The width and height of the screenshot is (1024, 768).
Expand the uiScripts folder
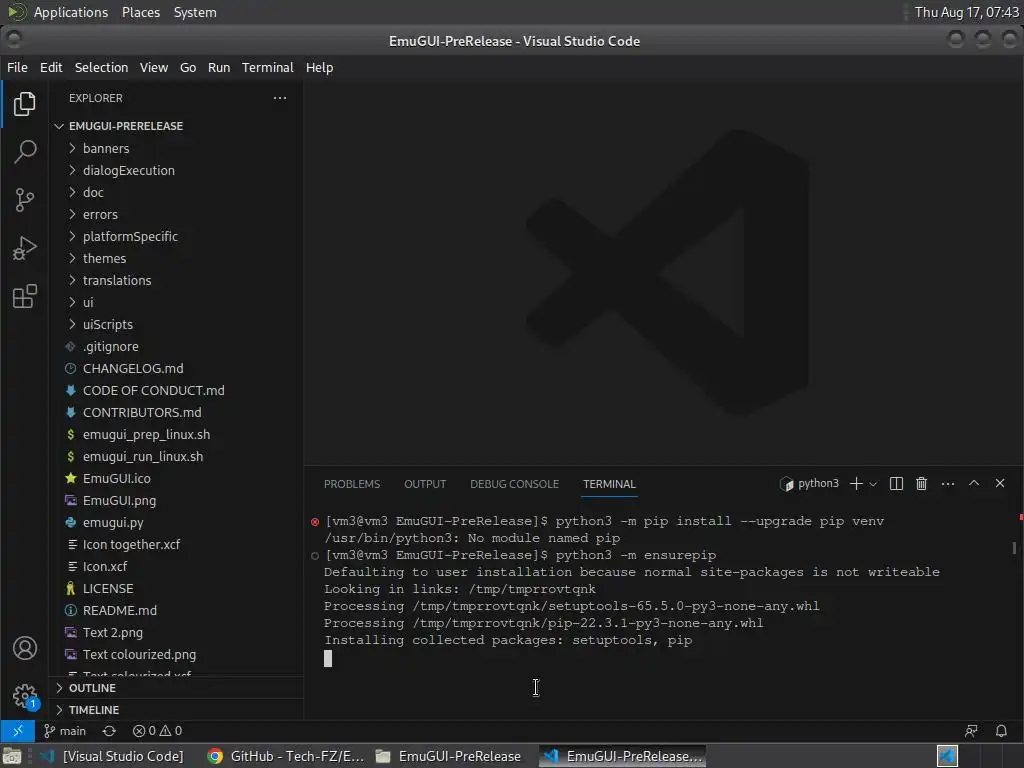[108, 325]
